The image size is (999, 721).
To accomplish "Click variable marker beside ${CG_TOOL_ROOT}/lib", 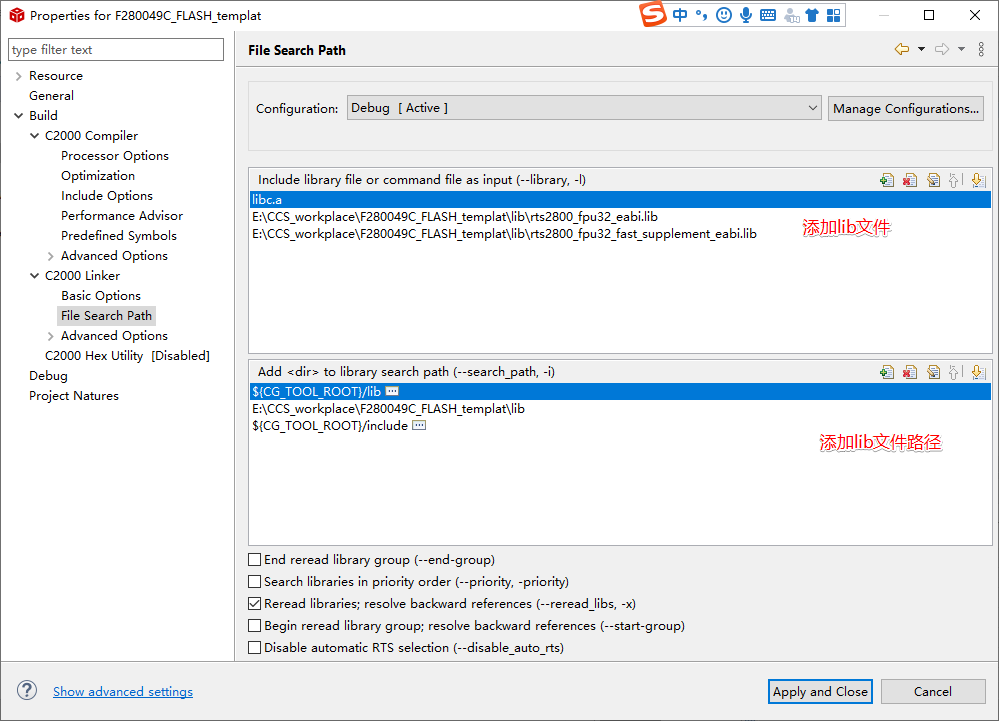I will 392,391.
